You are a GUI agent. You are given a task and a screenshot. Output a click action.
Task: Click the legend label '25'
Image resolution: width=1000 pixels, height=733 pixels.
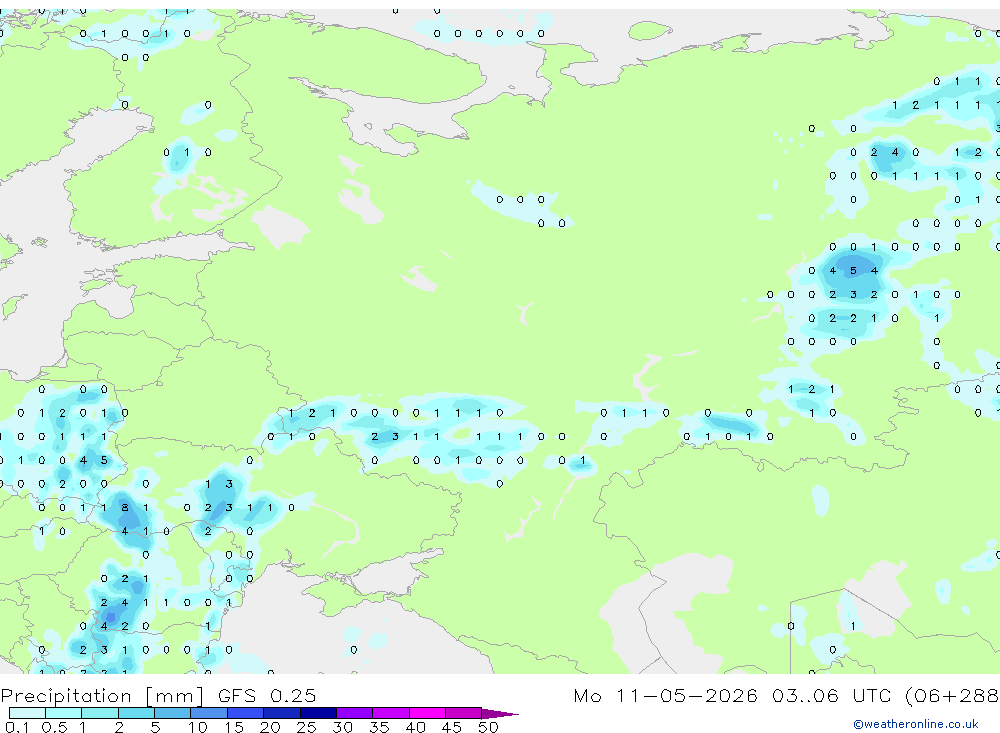(x=306, y=727)
